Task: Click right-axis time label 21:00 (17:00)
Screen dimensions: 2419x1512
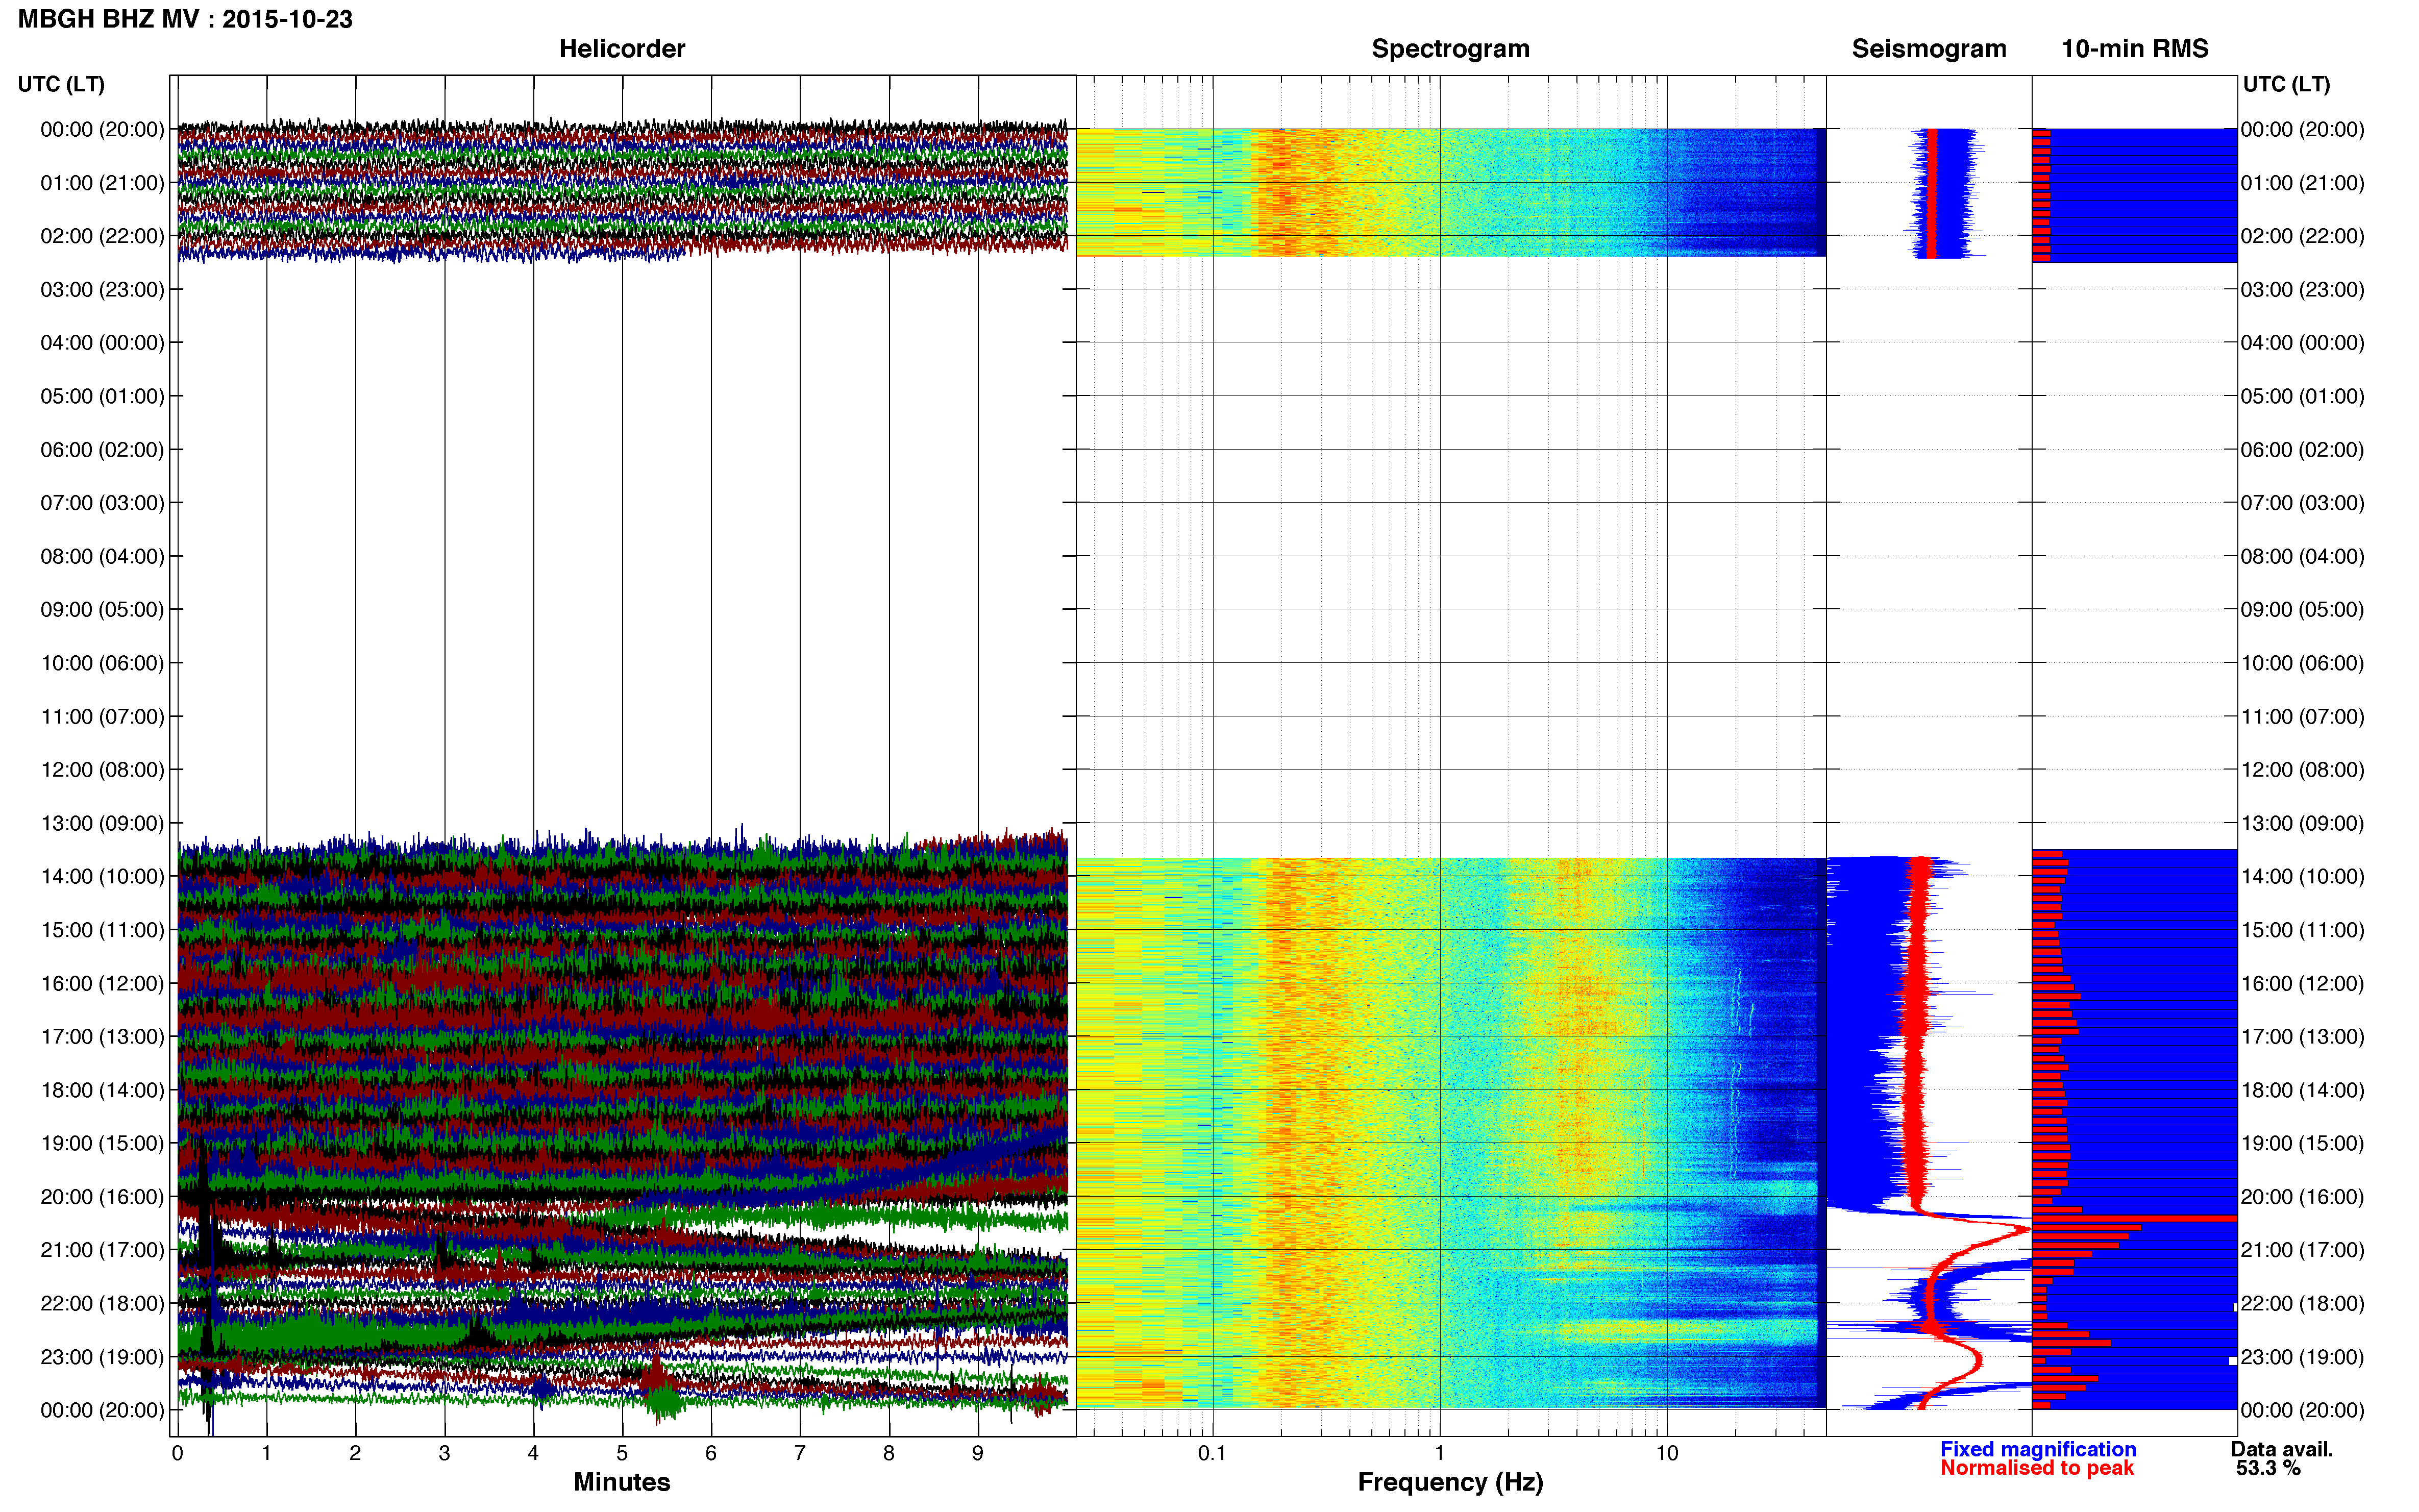Action: point(2302,1250)
